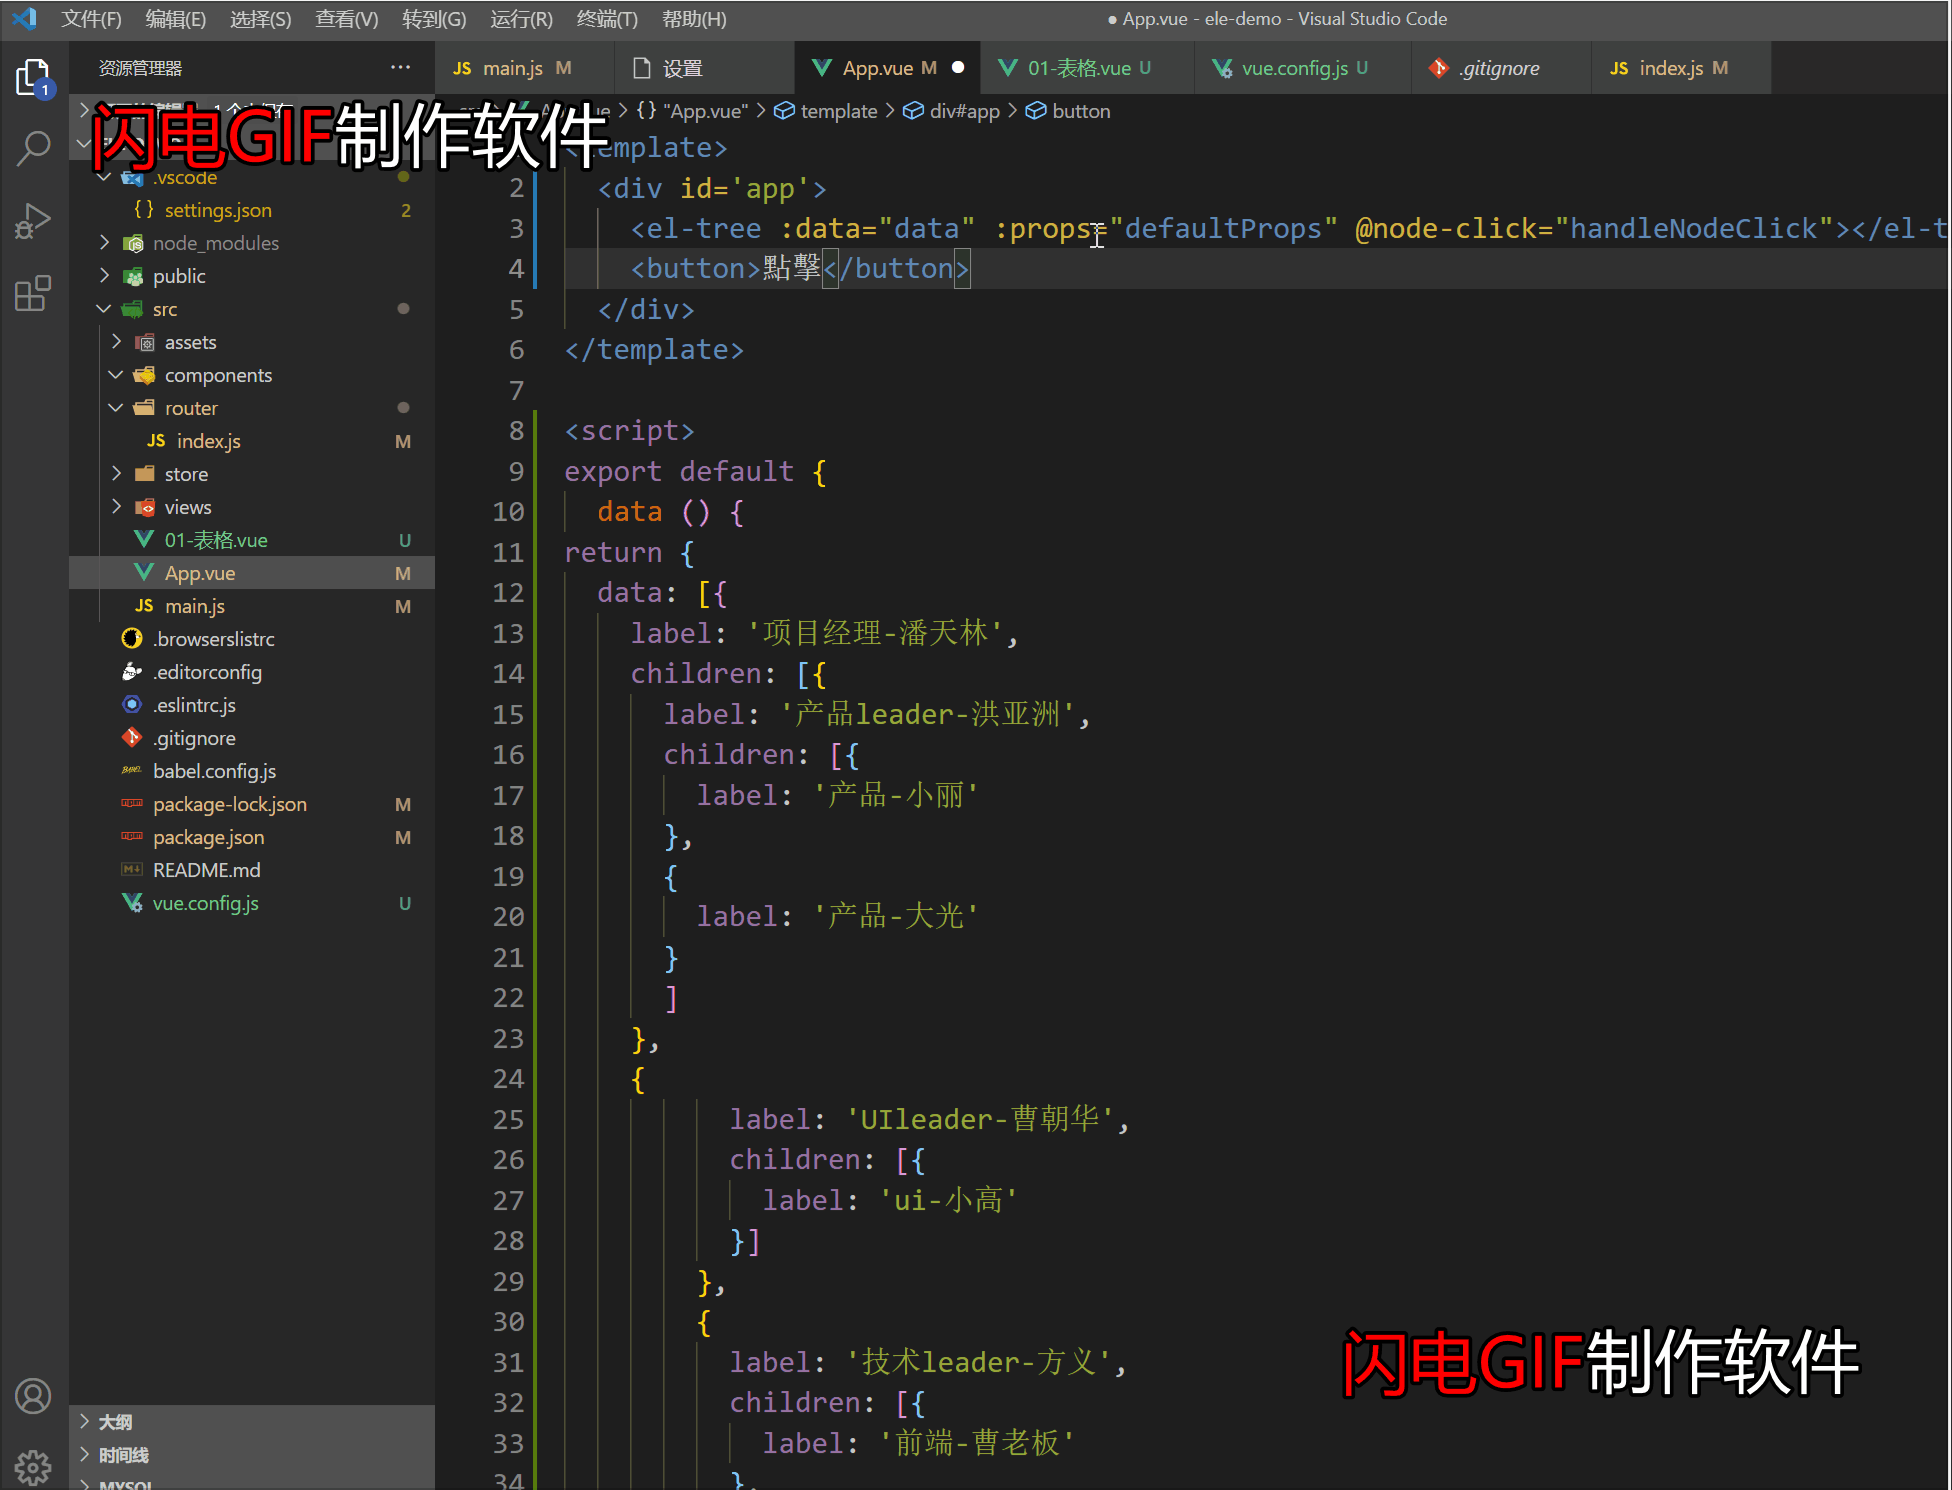Open the Explorer activity bar icon
The width and height of the screenshot is (1952, 1490).
click(x=33, y=77)
